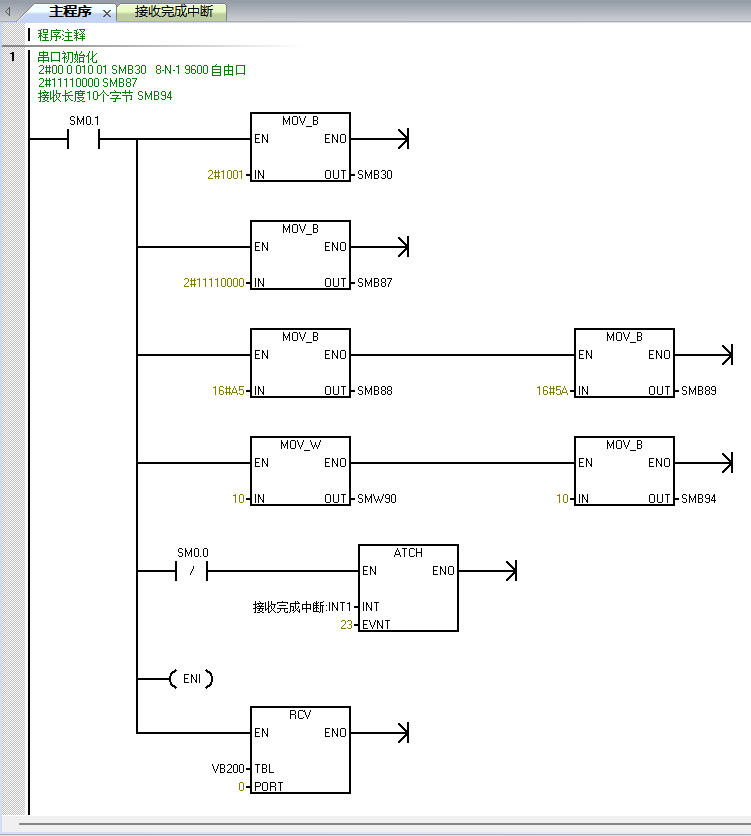Open the 接收完成中断 tab
The width and height of the screenshot is (751, 836).
172,13
